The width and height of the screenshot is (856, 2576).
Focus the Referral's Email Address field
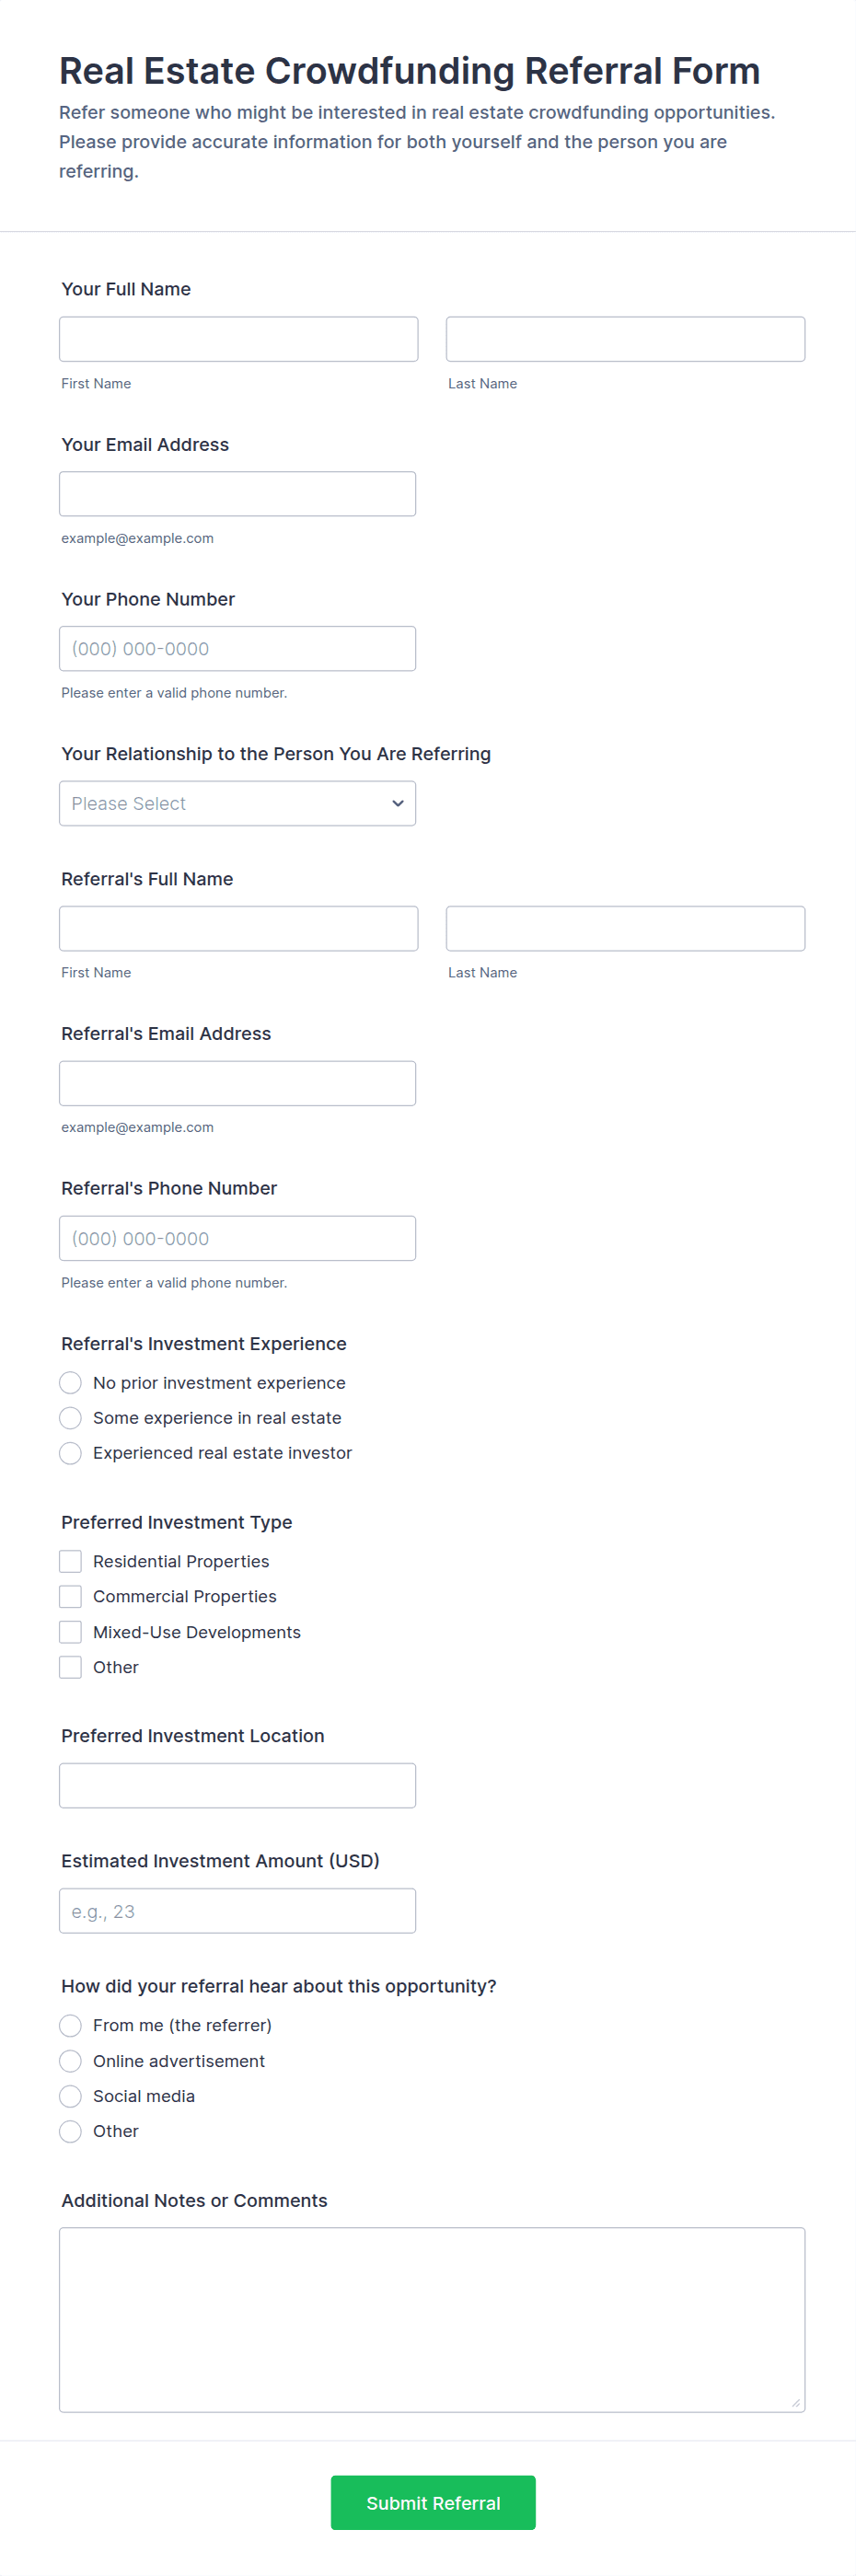[237, 1083]
